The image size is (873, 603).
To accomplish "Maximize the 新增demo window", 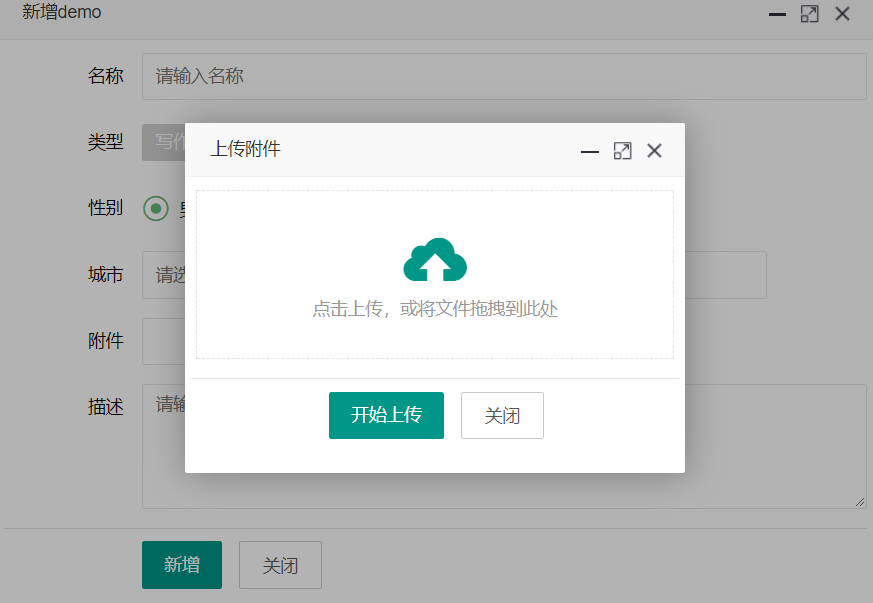I will pyautogui.click(x=809, y=14).
